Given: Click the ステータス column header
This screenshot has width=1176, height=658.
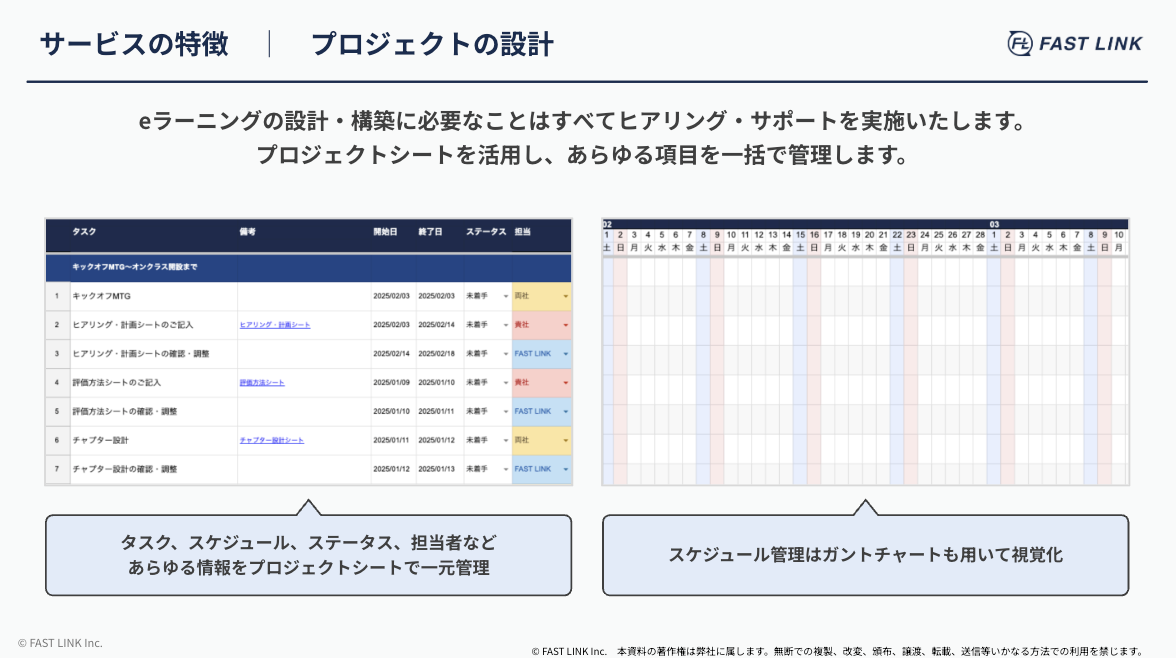Looking at the screenshot, I should click(x=486, y=232).
